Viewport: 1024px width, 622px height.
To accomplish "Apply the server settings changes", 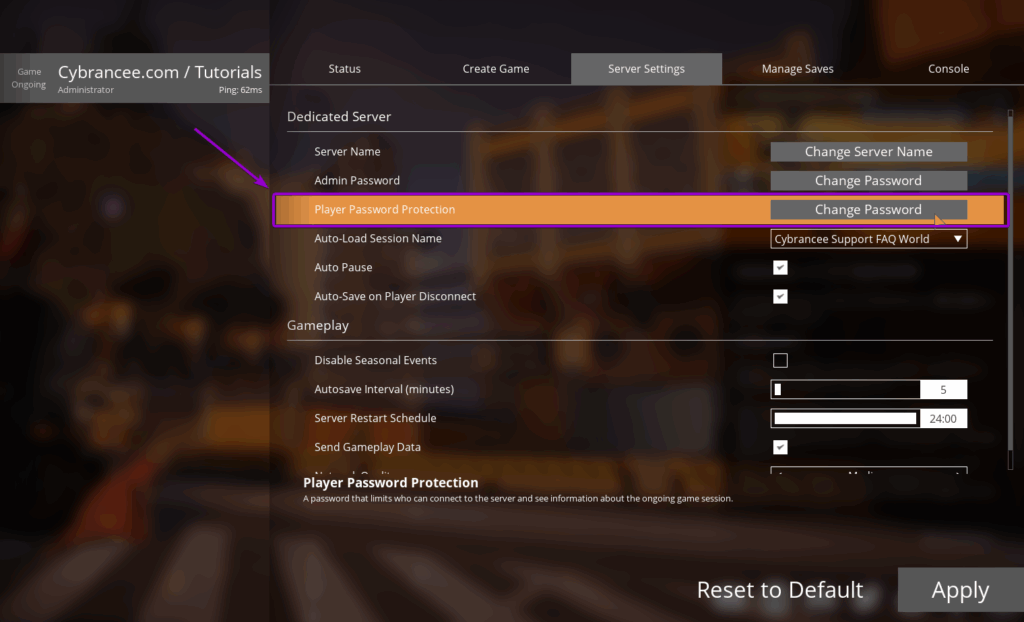I will click(959, 590).
